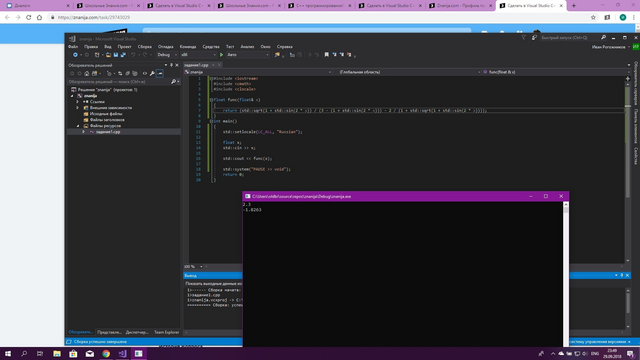The width and height of the screenshot is (640, 360).
Task: Click the console window vertical scrollbar
Action: (566, 274)
